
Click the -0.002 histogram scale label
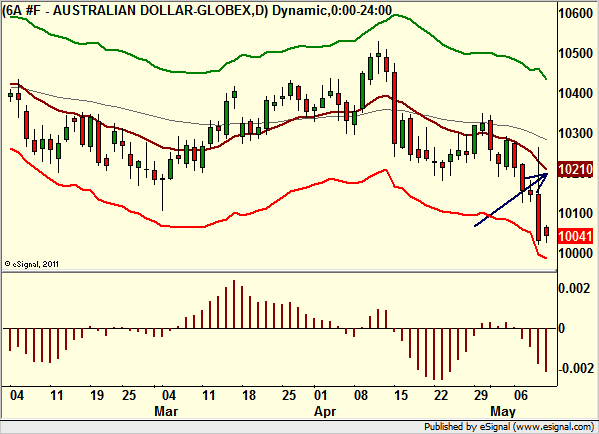coord(576,368)
